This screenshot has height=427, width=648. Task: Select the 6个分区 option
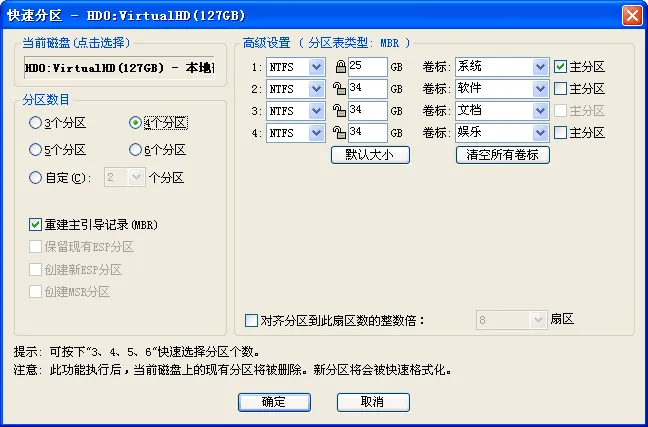(x=135, y=150)
